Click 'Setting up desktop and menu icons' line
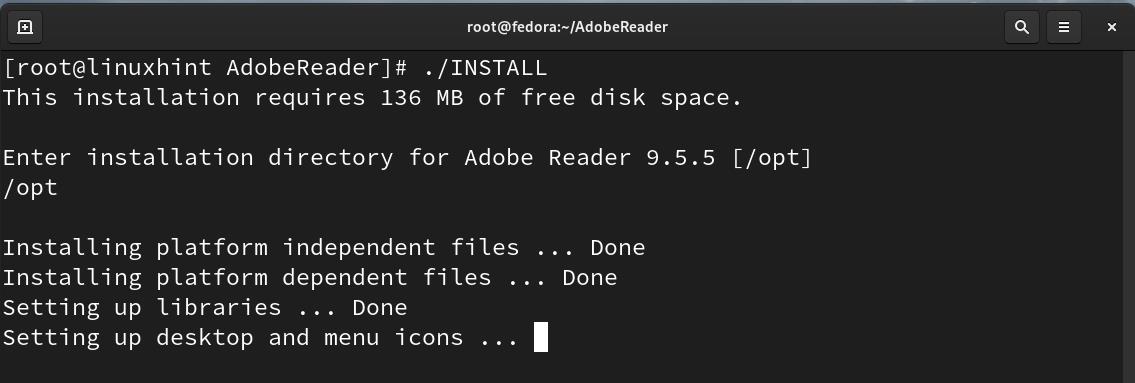 pyautogui.click(x=261, y=337)
